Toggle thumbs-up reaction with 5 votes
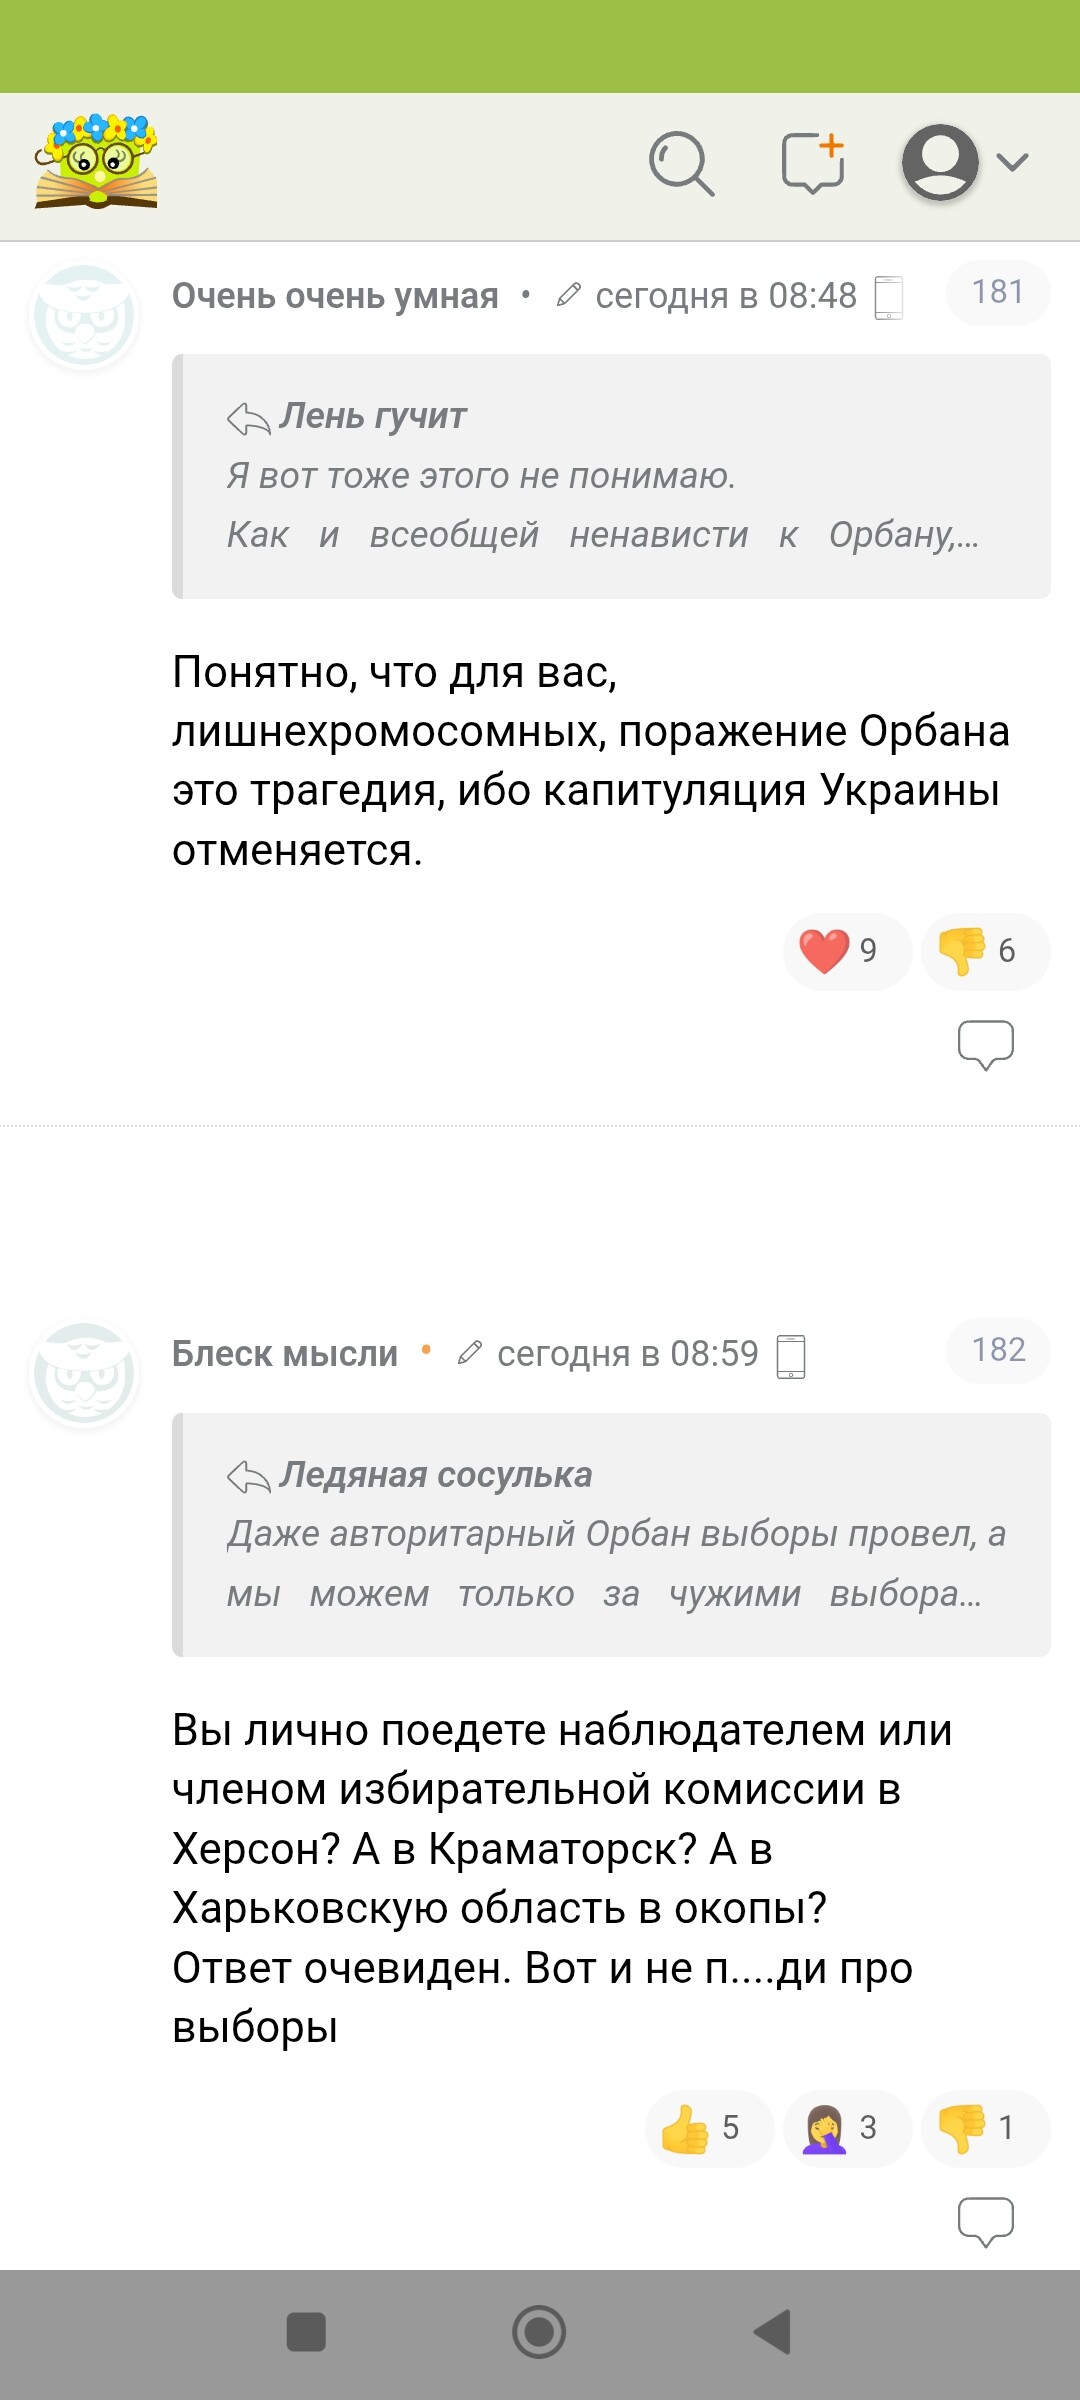Screen dimensions: 1080x2400 (709, 2128)
